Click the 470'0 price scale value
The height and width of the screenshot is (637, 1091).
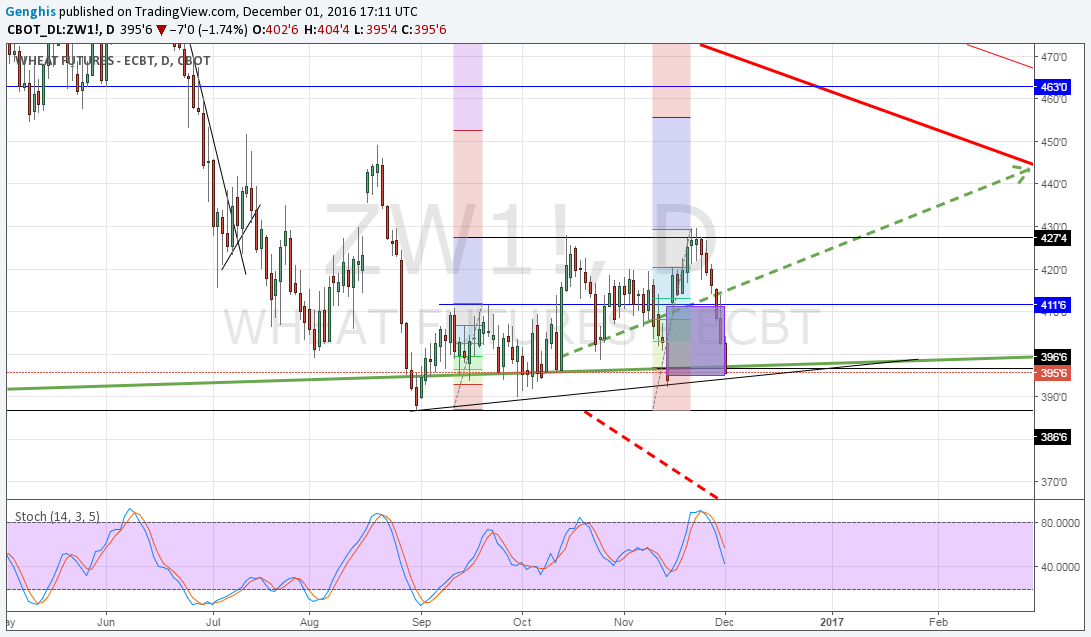point(1054,57)
